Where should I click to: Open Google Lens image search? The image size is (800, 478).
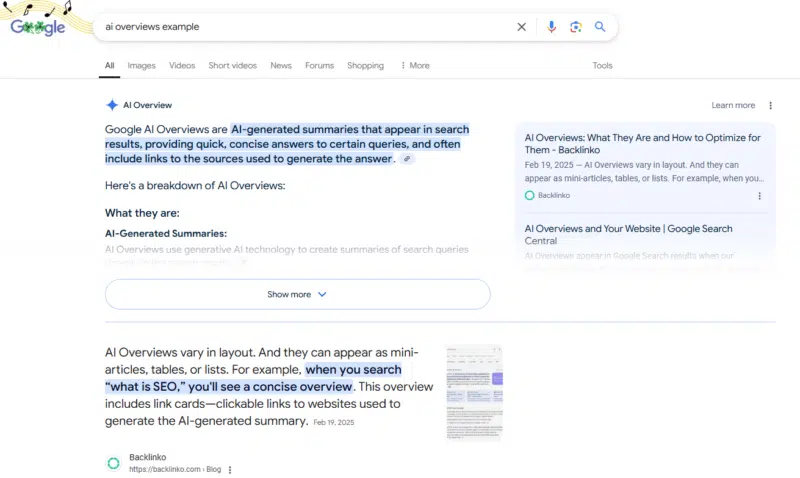pyautogui.click(x=576, y=27)
